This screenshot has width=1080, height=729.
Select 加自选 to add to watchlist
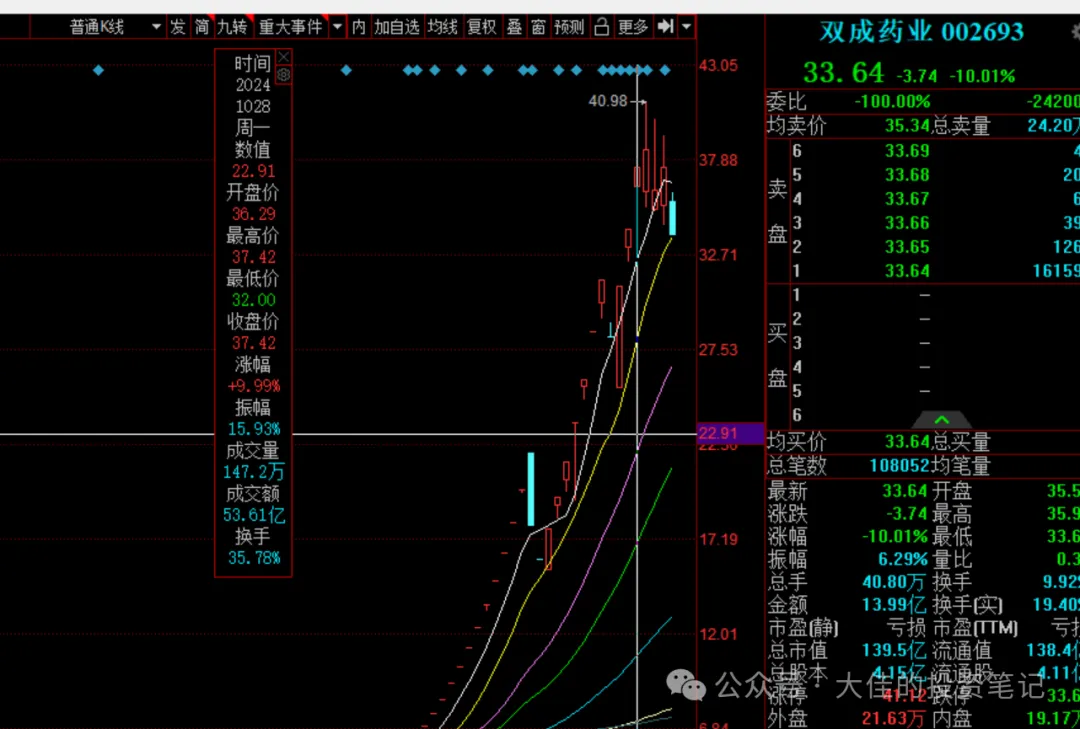[x=397, y=27]
